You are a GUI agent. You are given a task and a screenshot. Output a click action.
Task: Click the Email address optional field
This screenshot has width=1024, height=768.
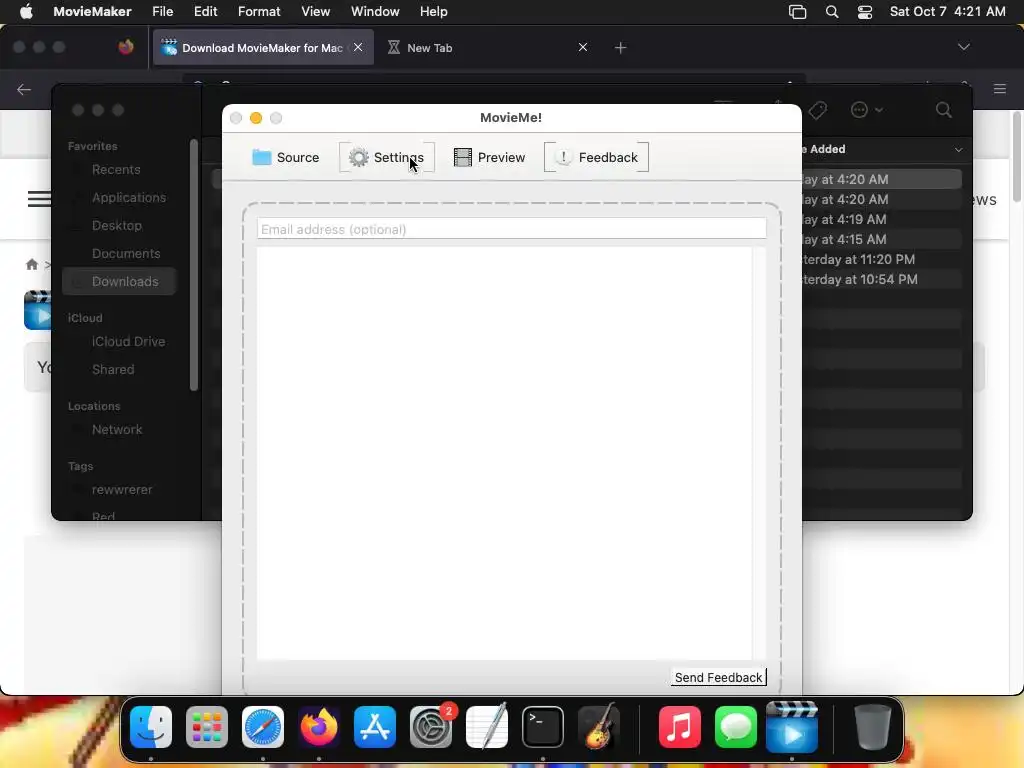511,229
